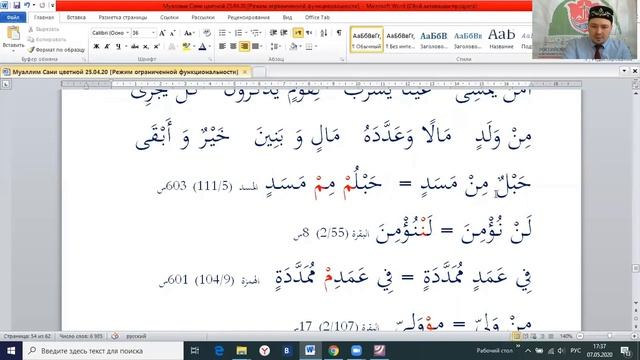Redo the action from Quick Access toolbar
Viewport: 640px width, 360px height.
42,6
